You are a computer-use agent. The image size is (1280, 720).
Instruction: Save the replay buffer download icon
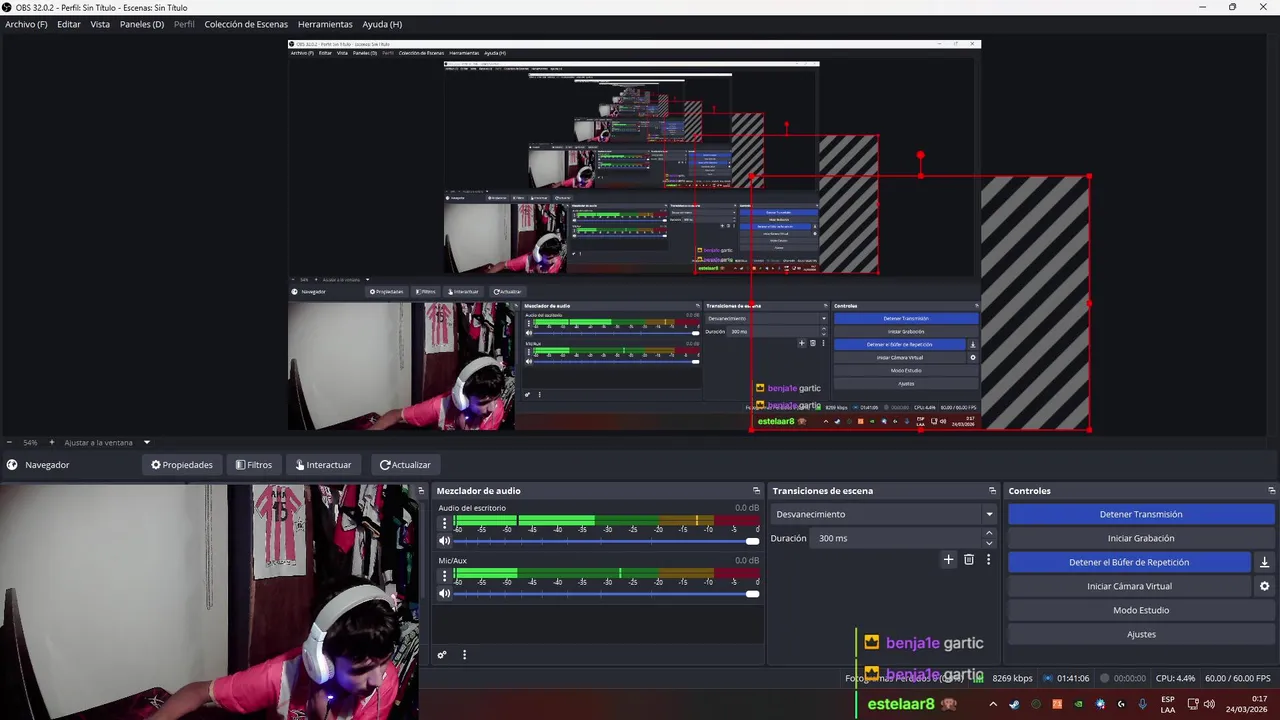(1264, 562)
